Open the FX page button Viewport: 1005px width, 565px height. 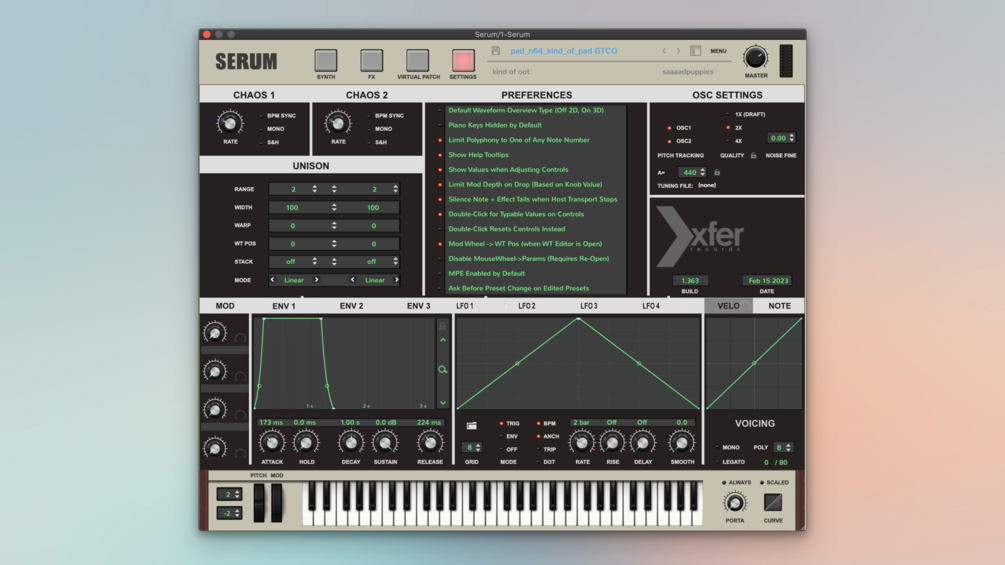371,60
